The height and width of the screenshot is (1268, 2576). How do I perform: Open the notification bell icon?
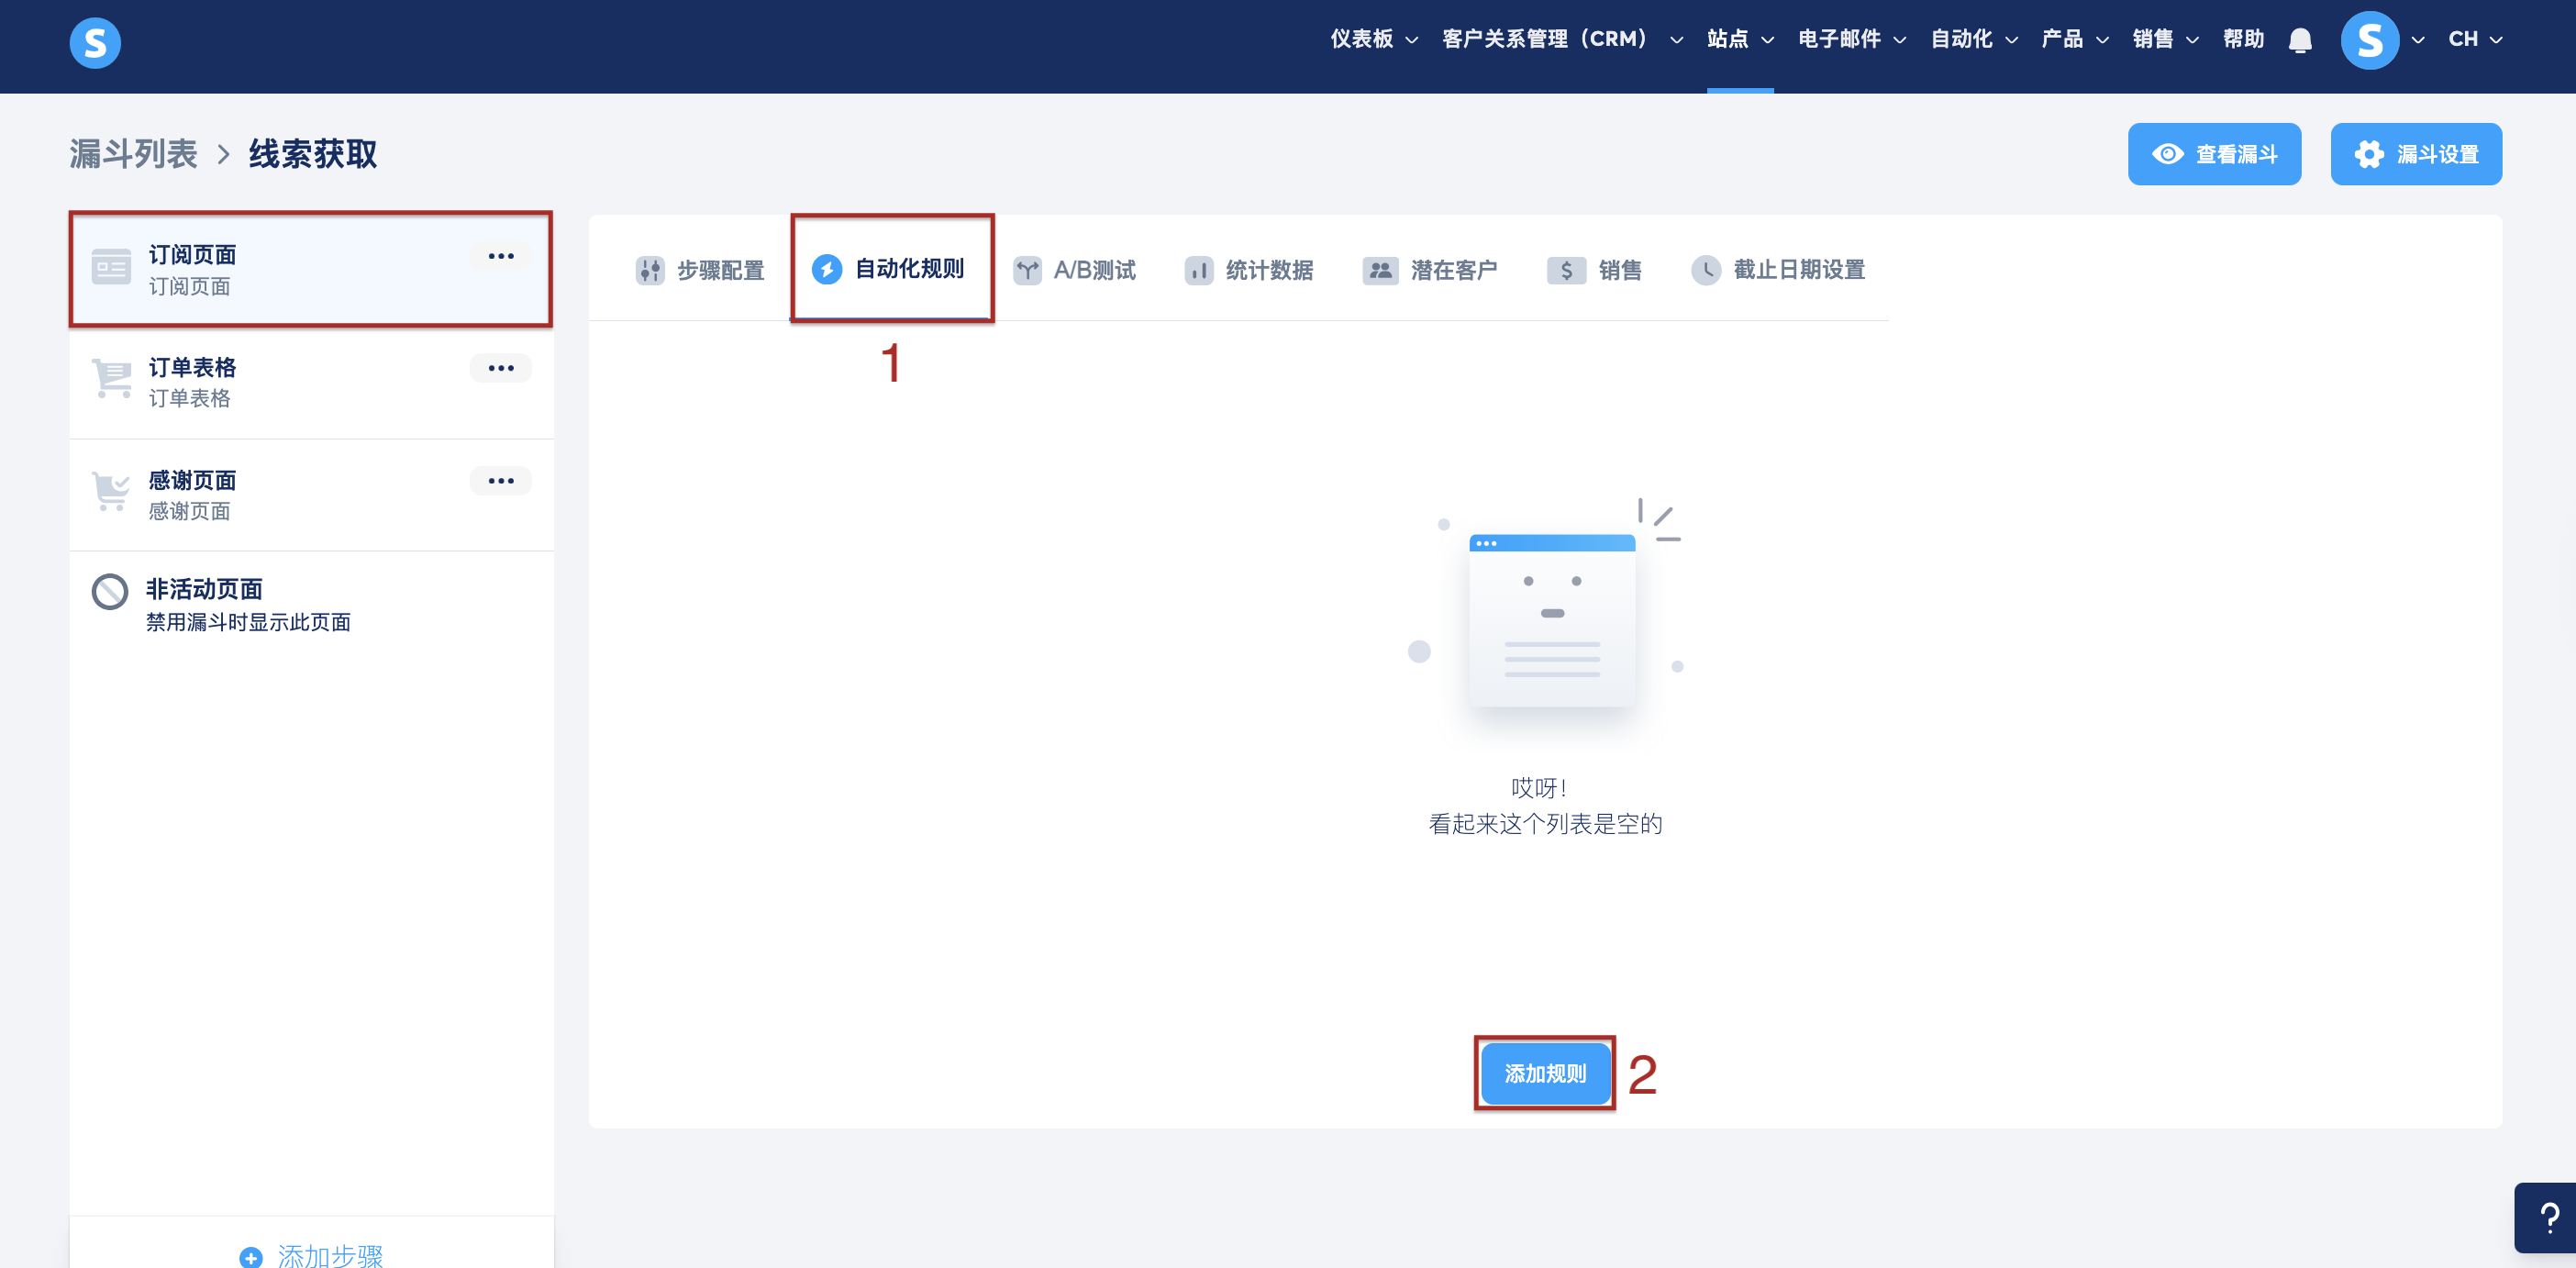pyautogui.click(x=2300, y=40)
